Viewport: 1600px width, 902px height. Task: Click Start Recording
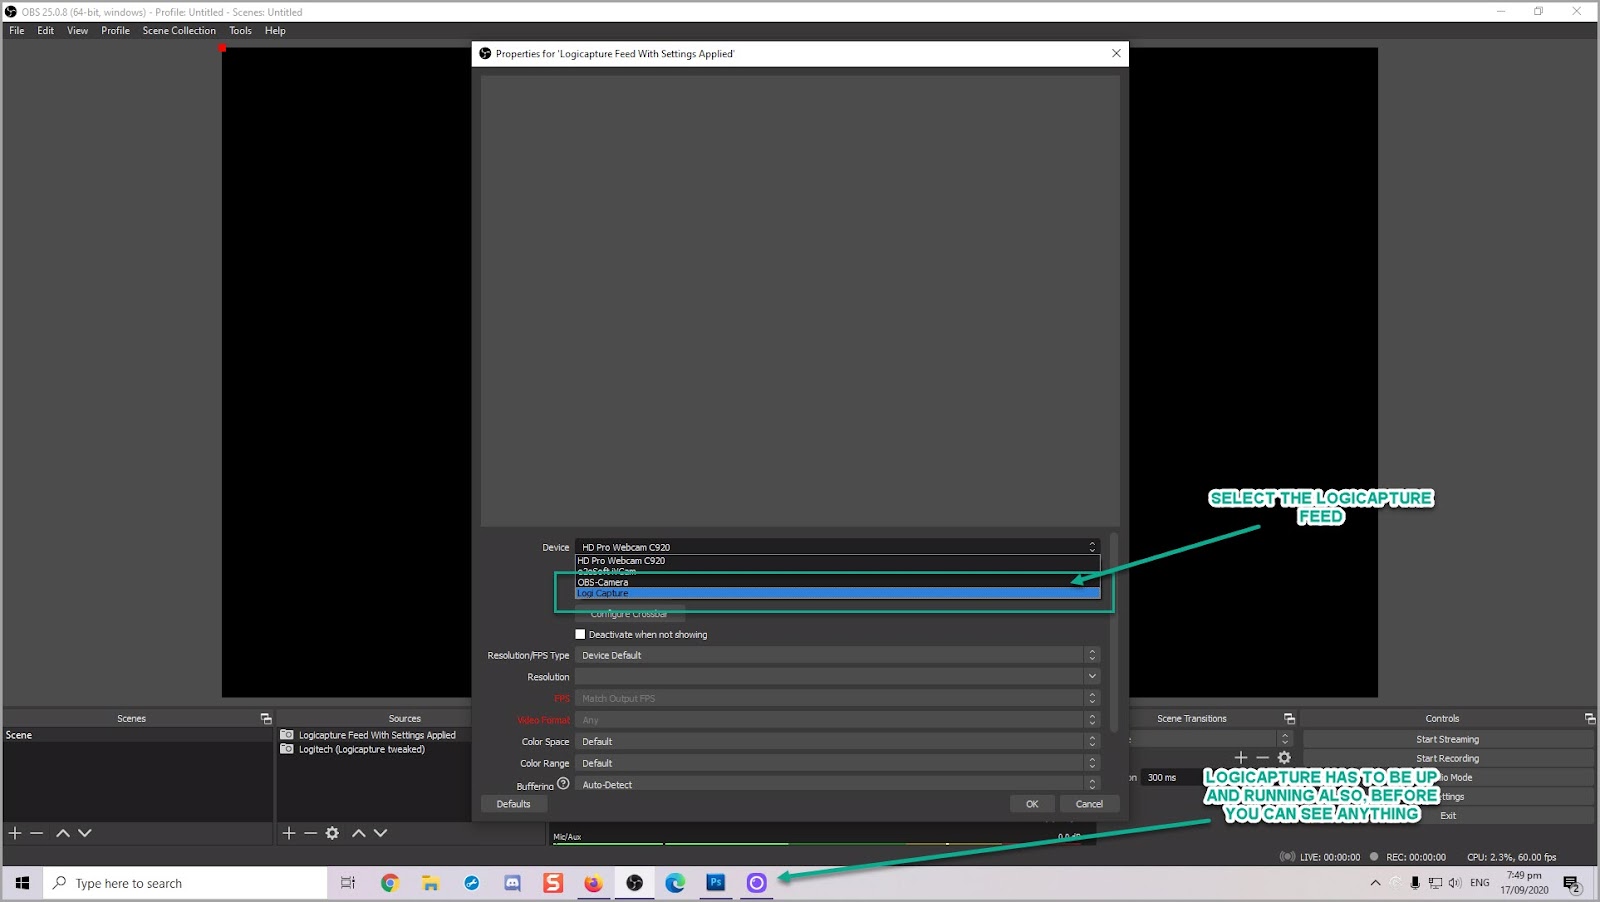click(x=1448, y=758)
